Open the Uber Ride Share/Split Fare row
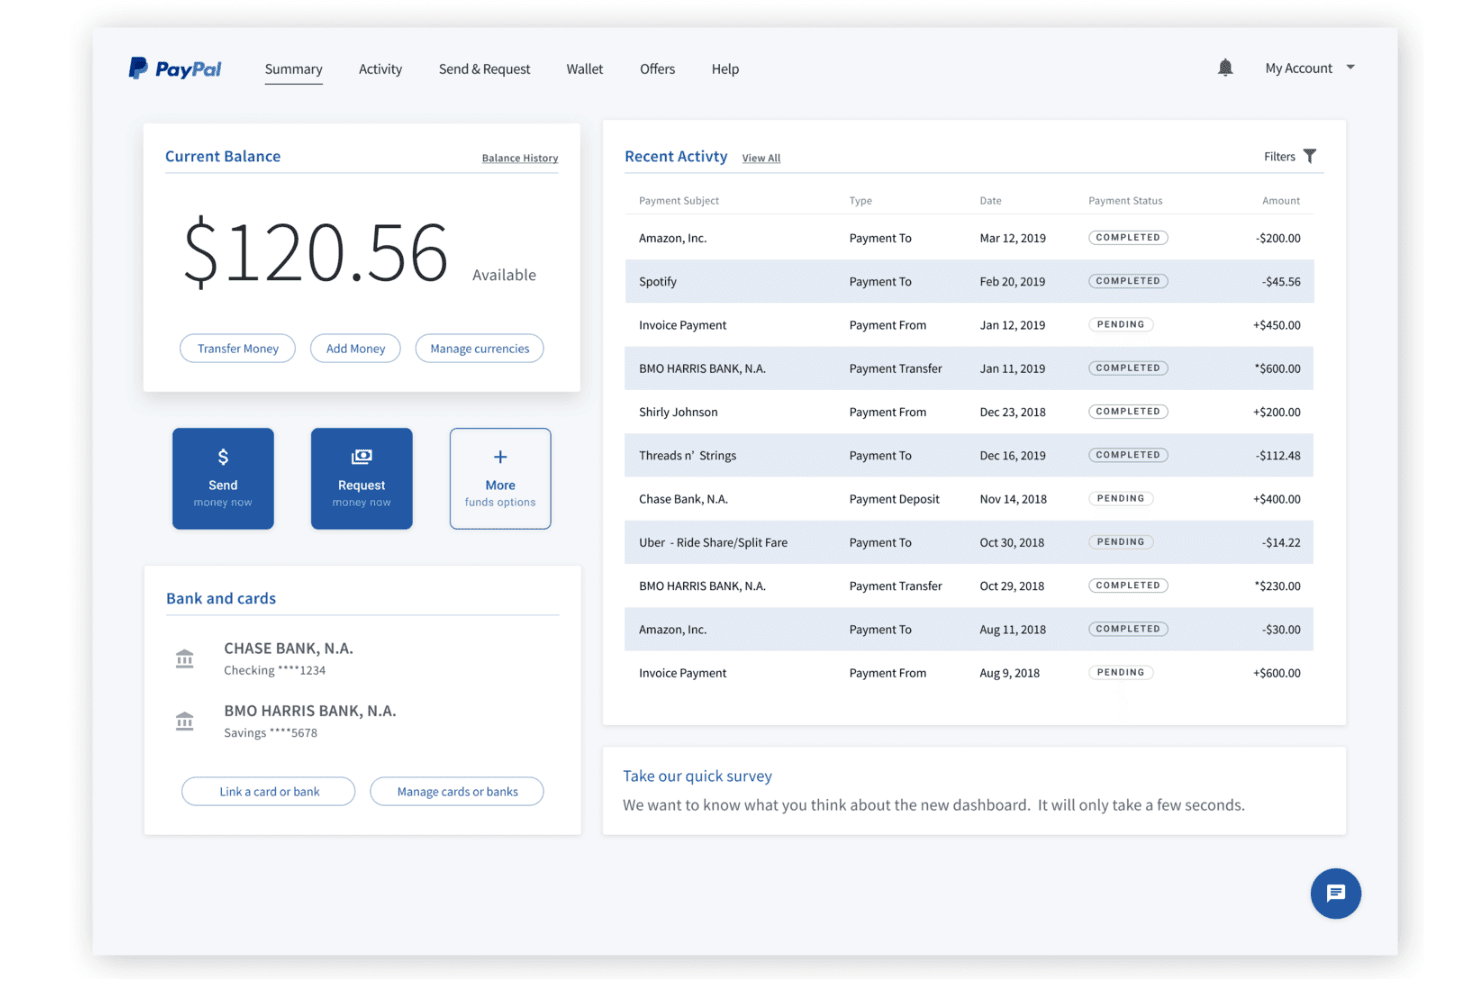 point(969,542)
